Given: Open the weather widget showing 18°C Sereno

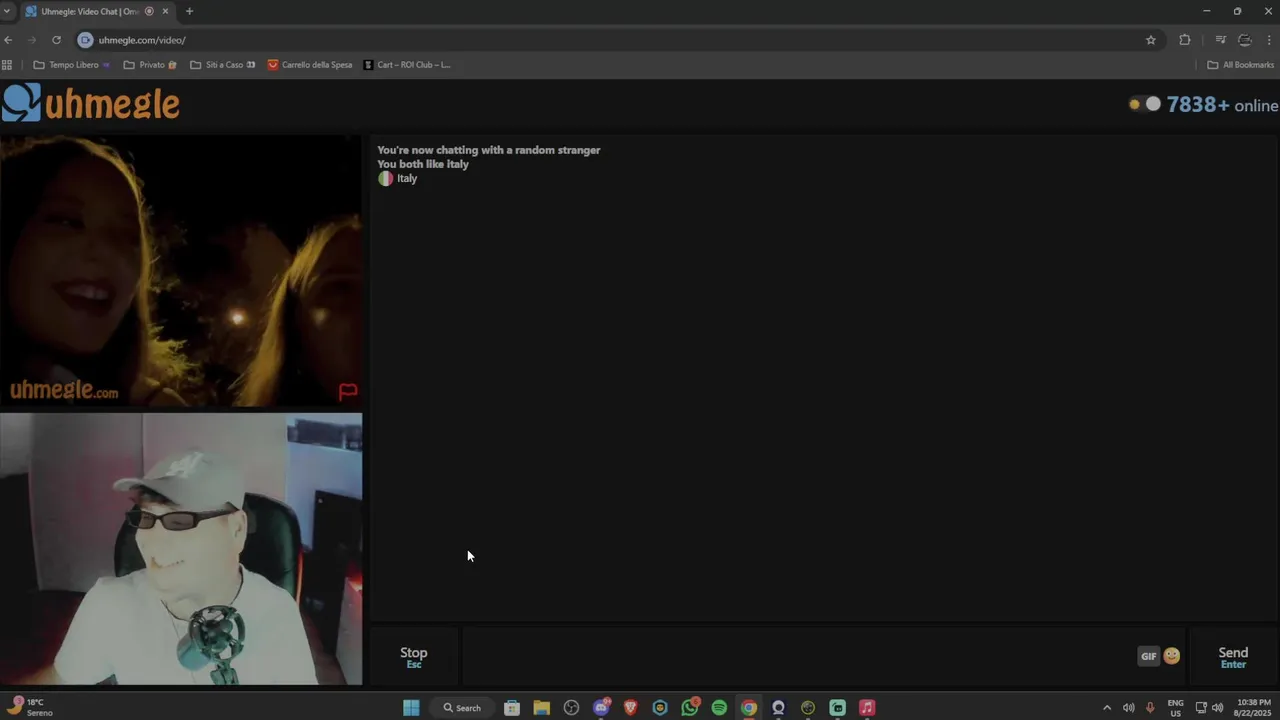Looking at the screenshot, I should pos(30,707).
